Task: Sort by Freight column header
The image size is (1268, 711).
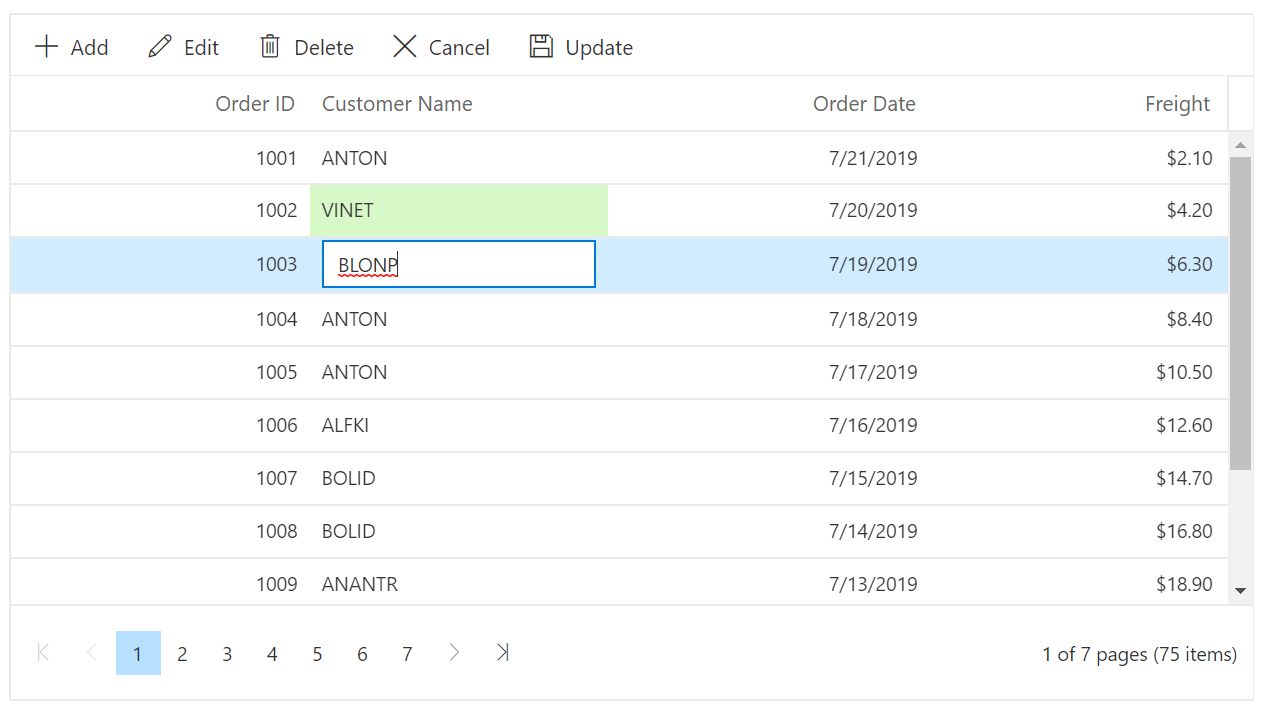Action: point(1177,104)
